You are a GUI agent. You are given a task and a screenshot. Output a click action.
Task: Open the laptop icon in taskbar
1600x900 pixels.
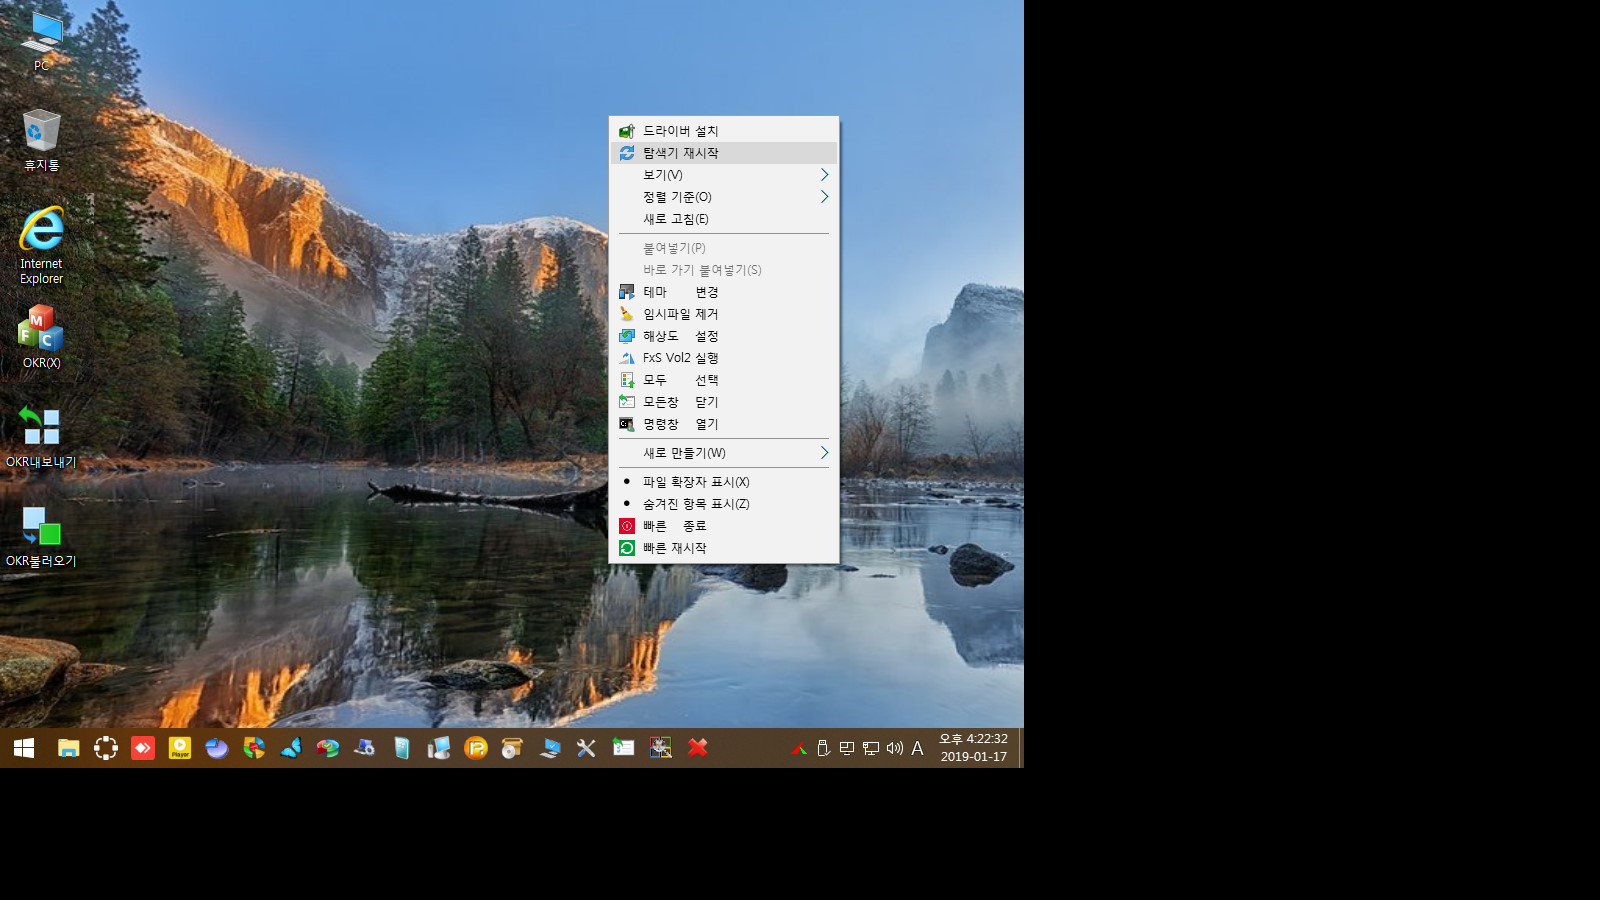549,748
